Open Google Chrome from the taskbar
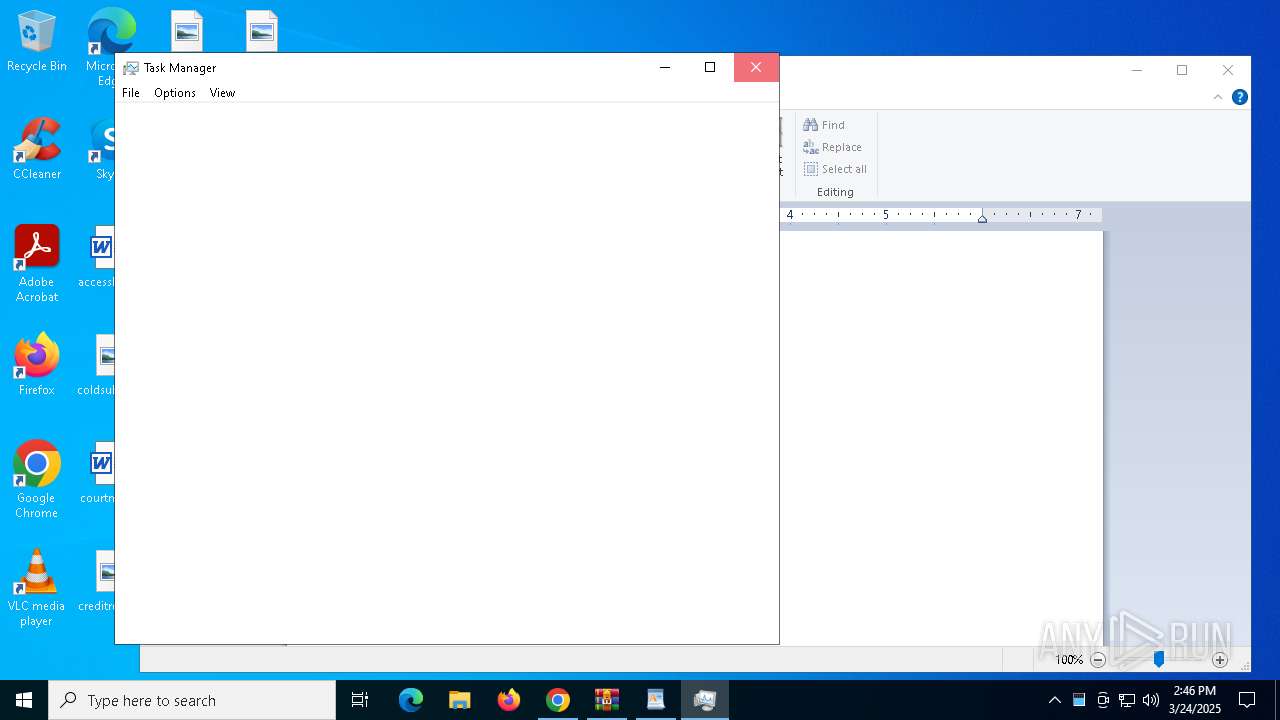 pyautogui.click(x=558, y=700)
